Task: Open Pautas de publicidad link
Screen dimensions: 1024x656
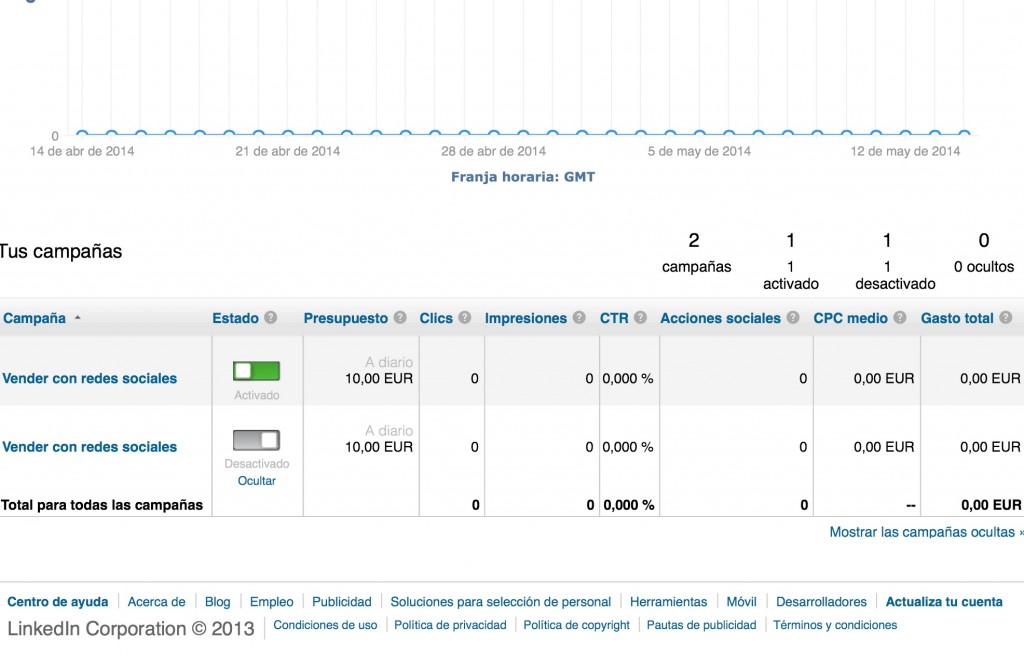Action: [x=701, y=625]
